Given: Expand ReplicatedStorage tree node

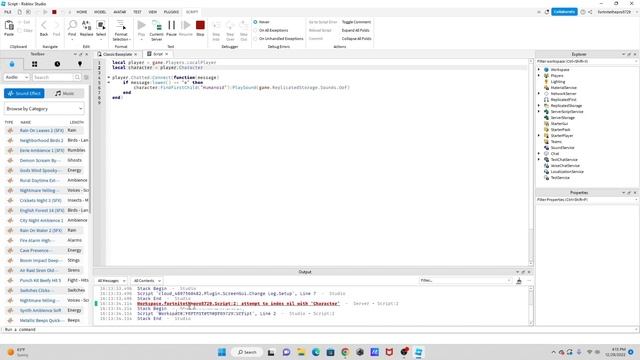Looking at the screenshot, I should pos(539,106).
